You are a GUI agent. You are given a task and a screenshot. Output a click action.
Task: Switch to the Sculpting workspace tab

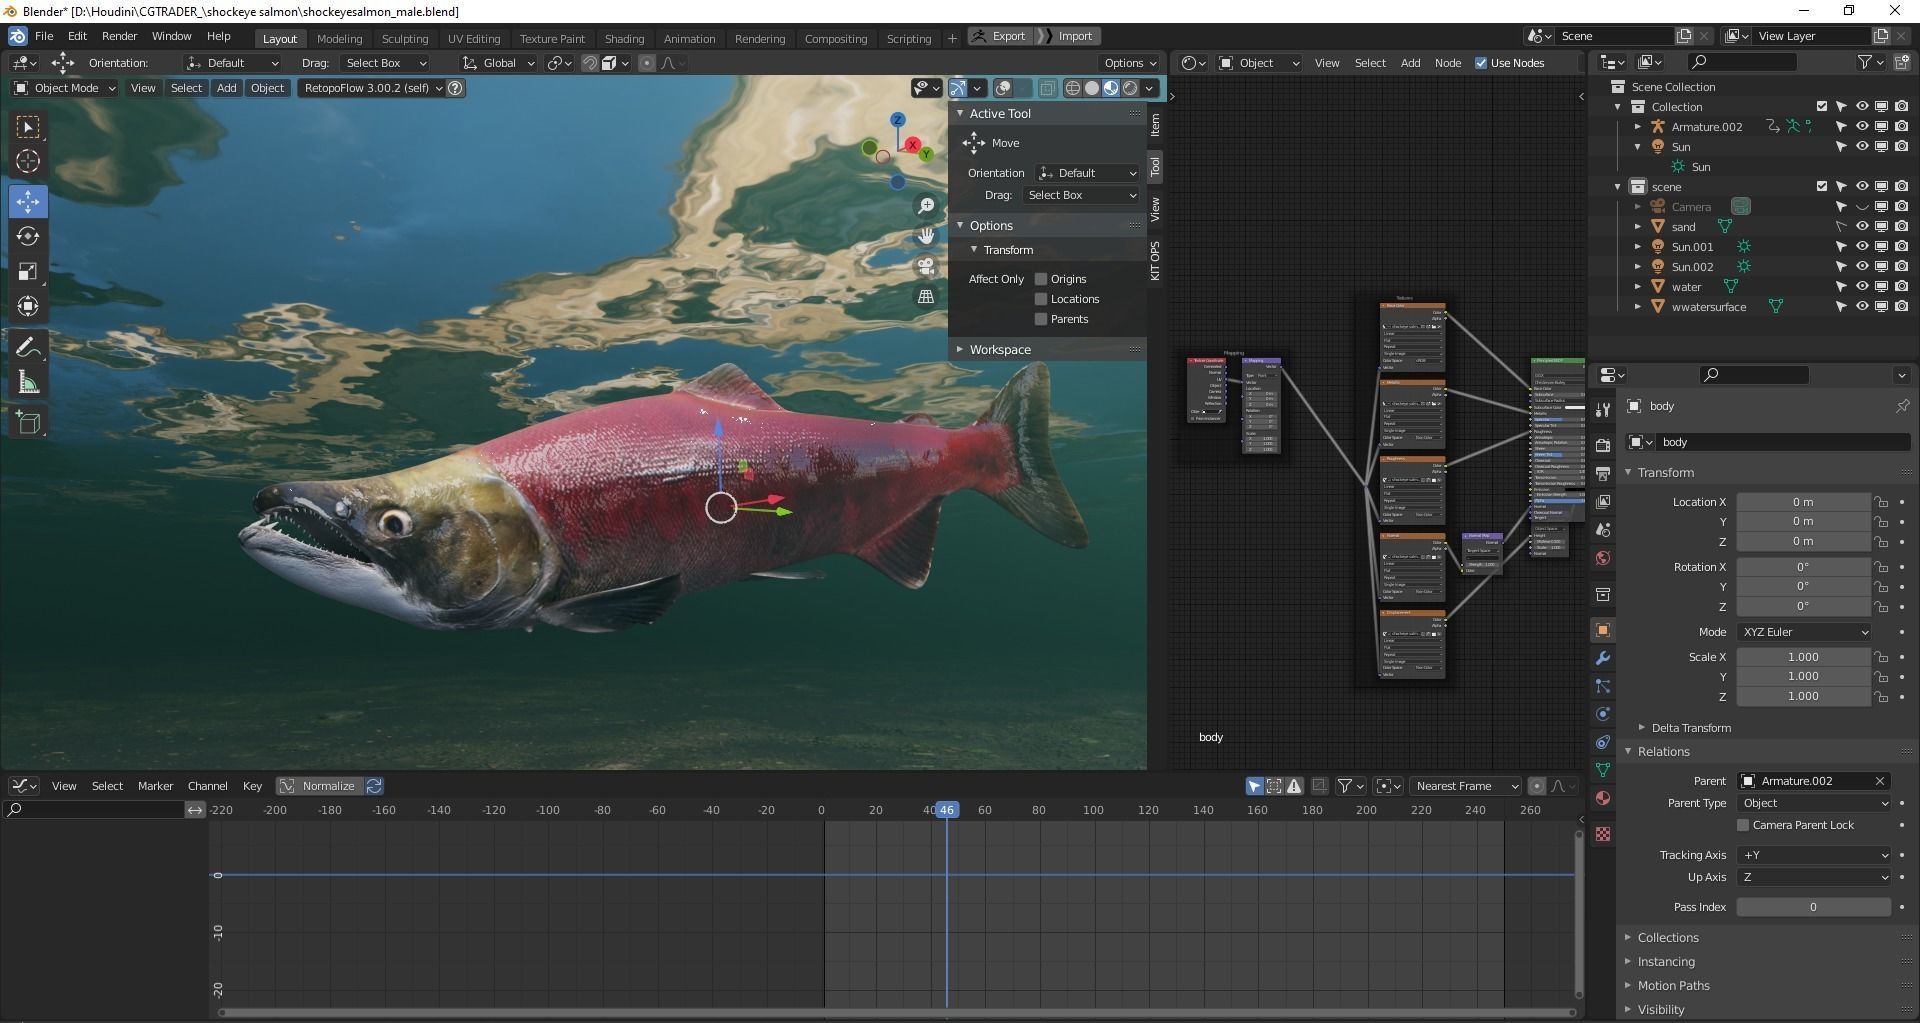click(x=404, y=38)
